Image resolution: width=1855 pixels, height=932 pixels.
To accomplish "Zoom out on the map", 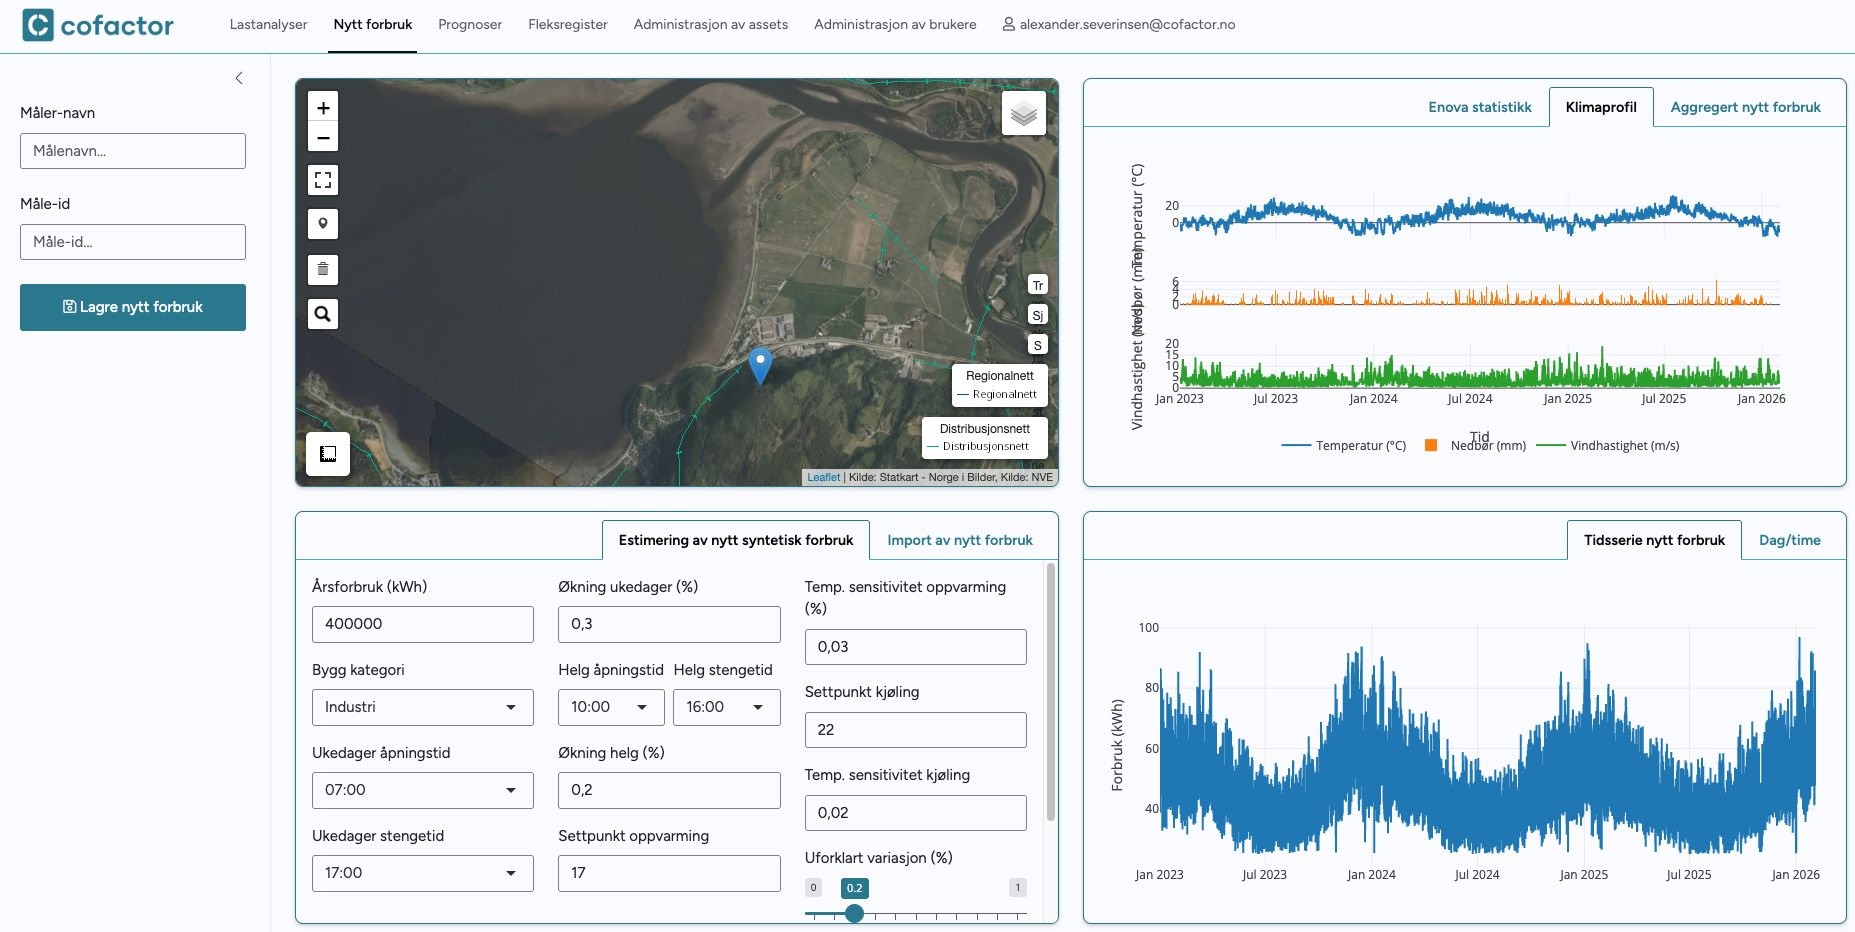I will pos(323,138).
